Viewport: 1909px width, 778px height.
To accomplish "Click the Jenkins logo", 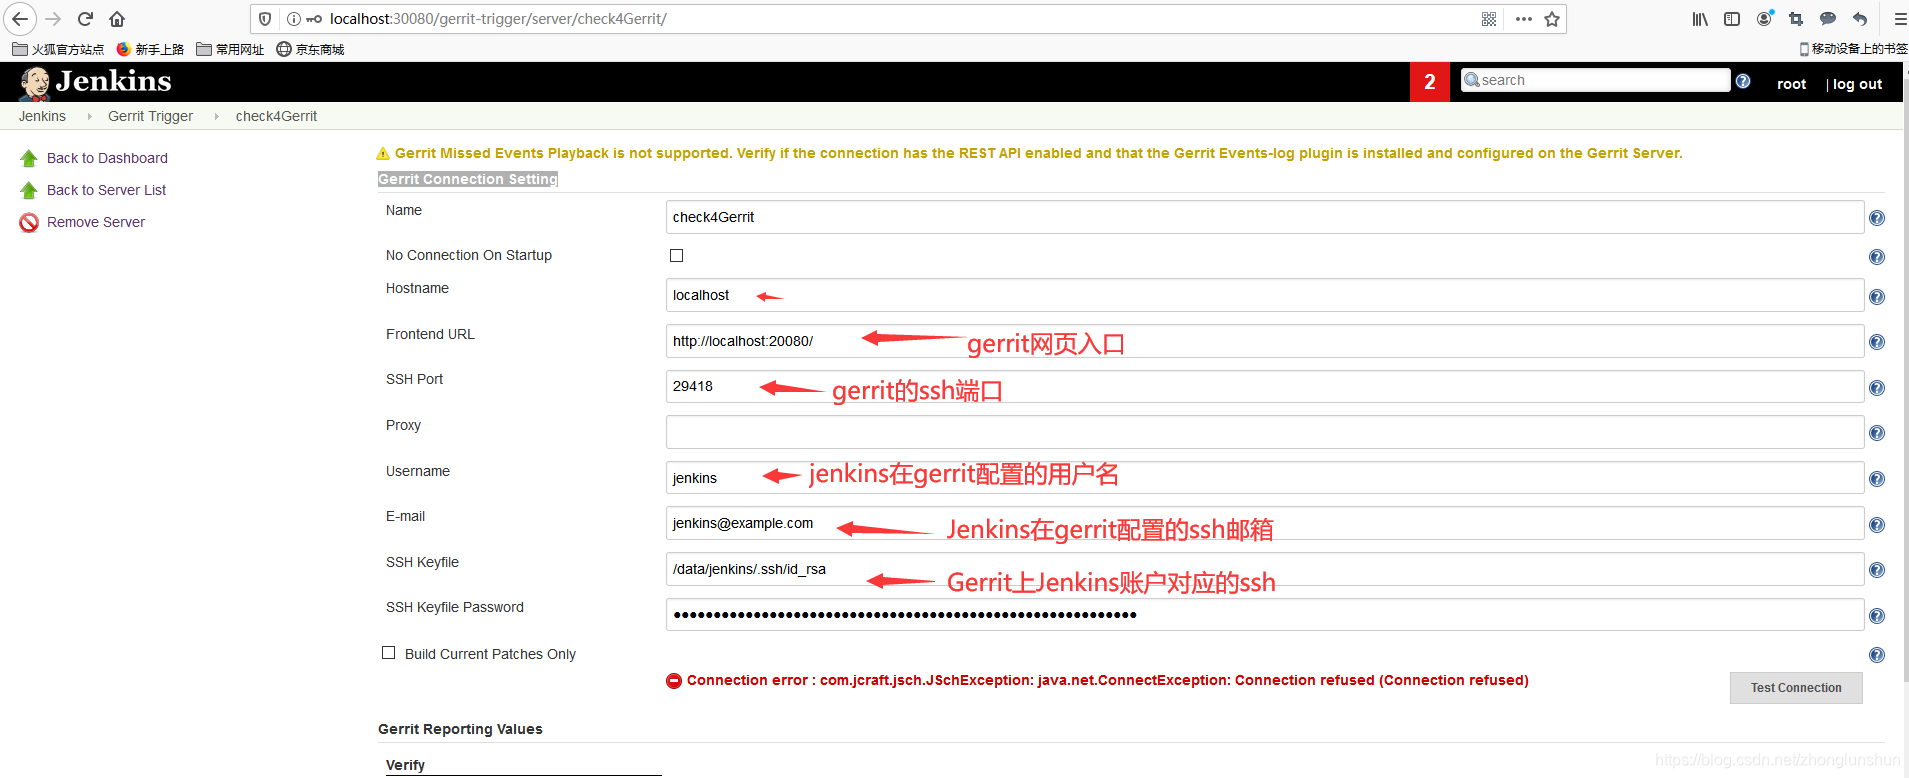I will point(95,82).
